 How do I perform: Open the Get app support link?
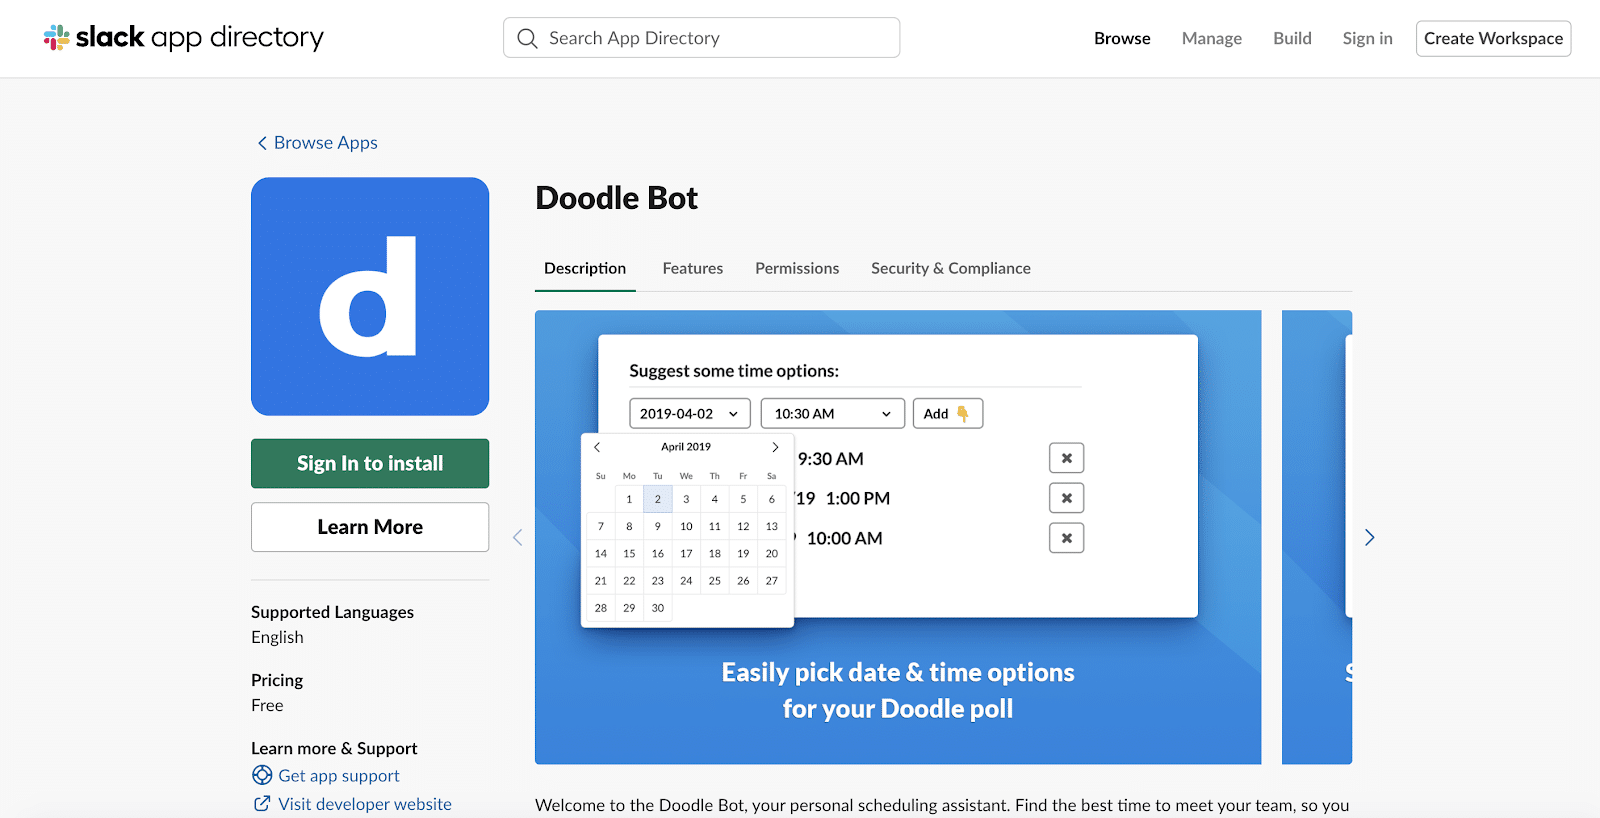[x=338, y=776]
